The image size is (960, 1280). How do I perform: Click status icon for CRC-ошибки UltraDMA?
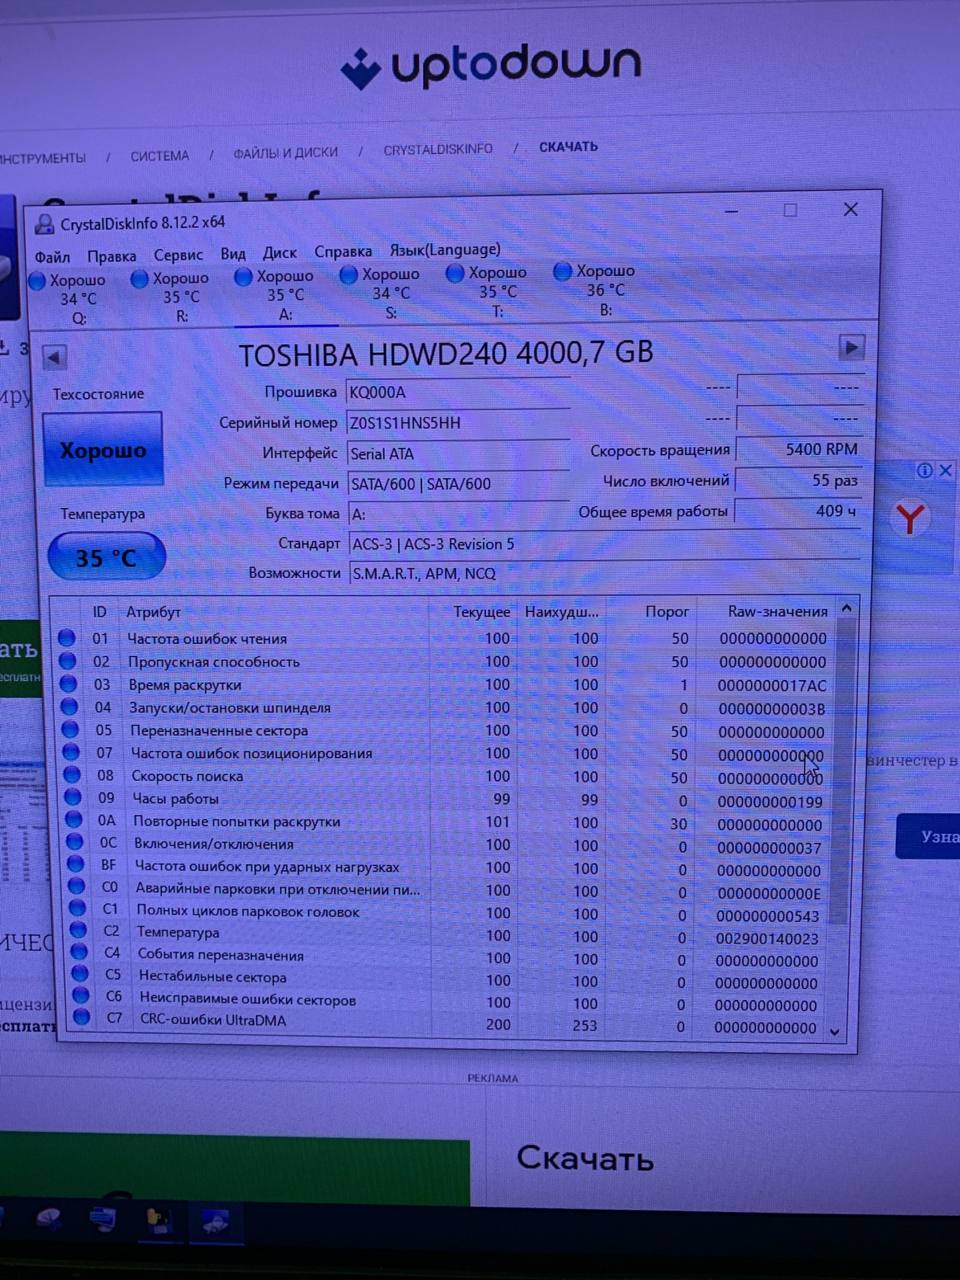[x=84, y=1018]
